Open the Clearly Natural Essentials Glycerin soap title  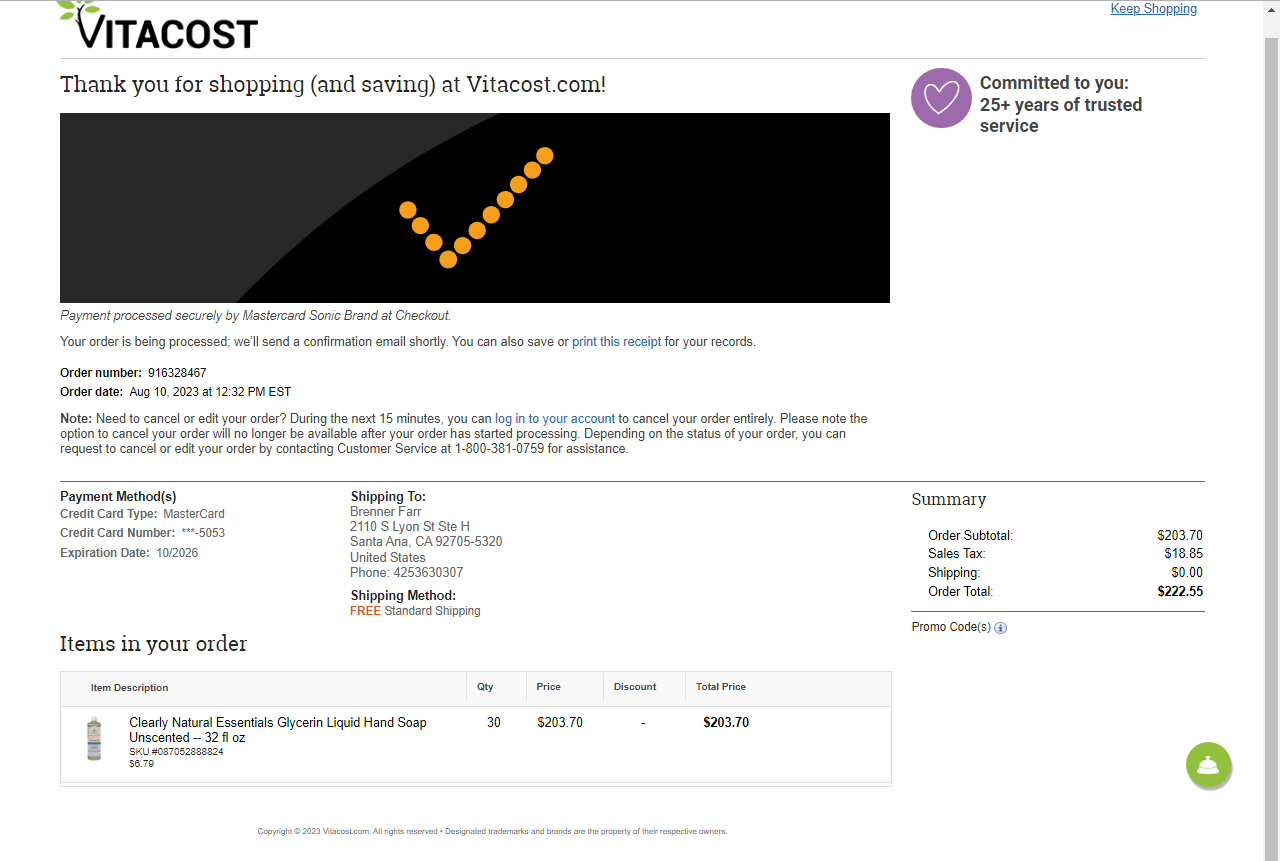tap(278, 730)
